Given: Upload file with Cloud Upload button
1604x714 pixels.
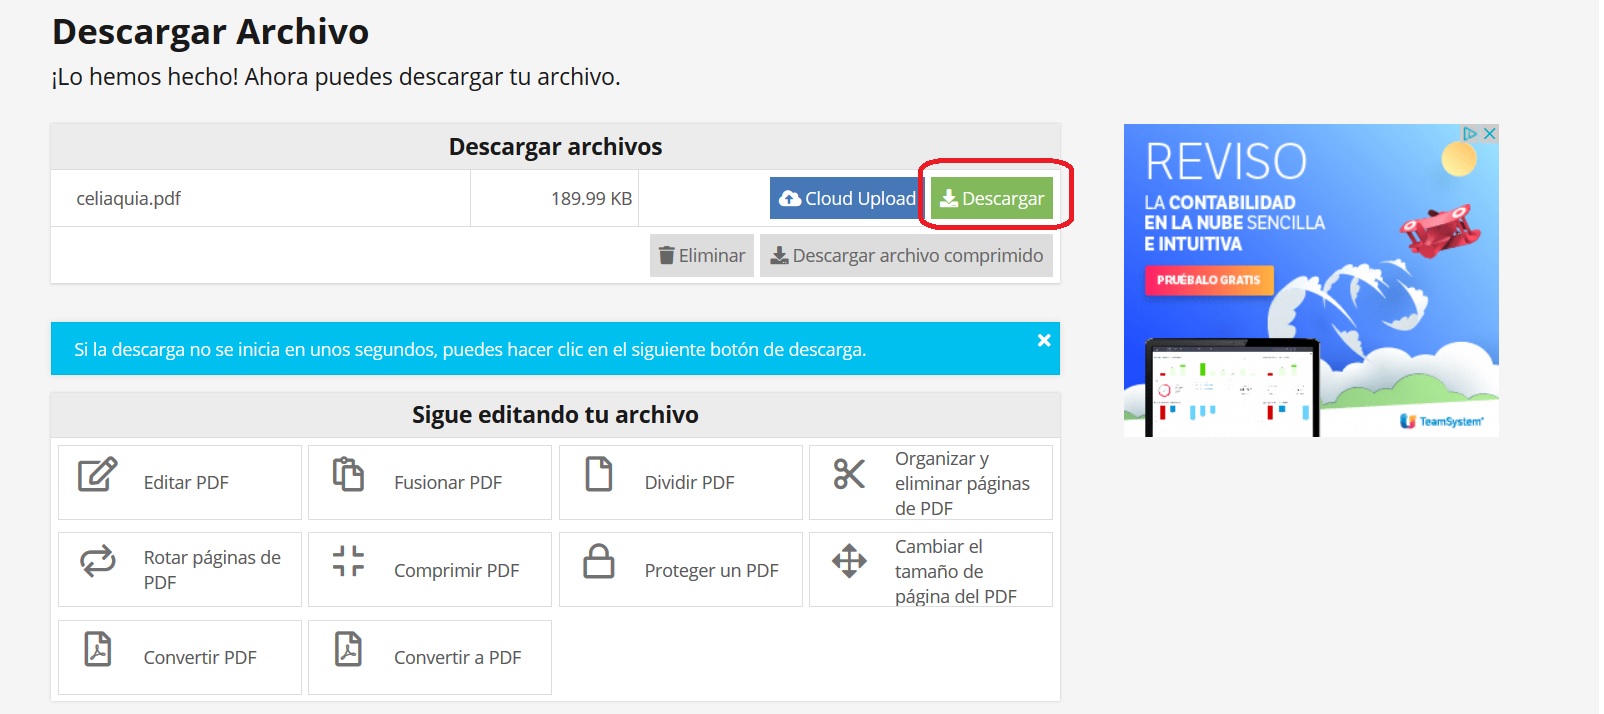Looking at the screenshot, I should 847,198.
